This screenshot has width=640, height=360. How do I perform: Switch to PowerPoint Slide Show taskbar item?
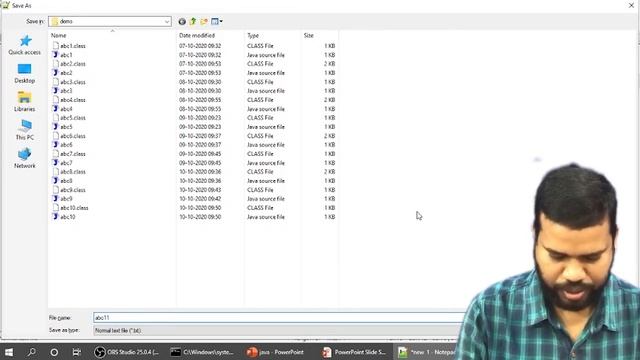tap(353, 352)
